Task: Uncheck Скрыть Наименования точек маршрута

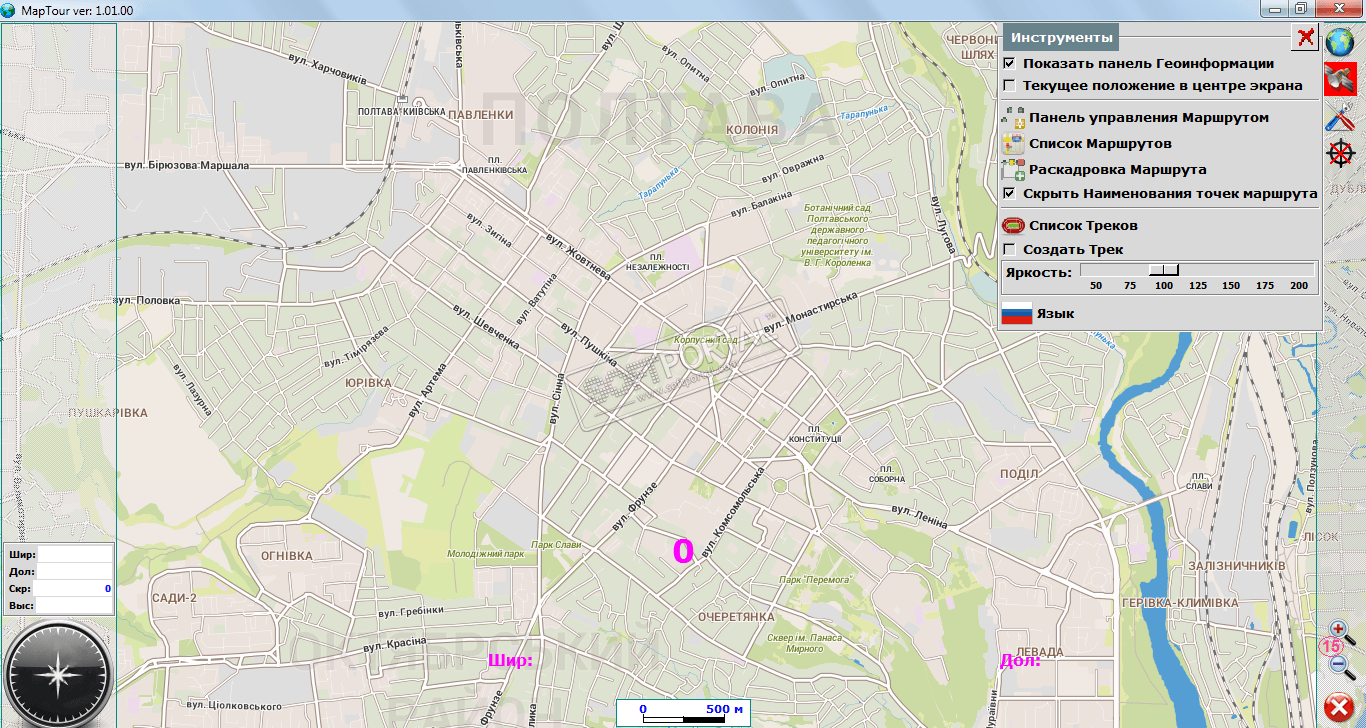Action: tap(1009, 193)
